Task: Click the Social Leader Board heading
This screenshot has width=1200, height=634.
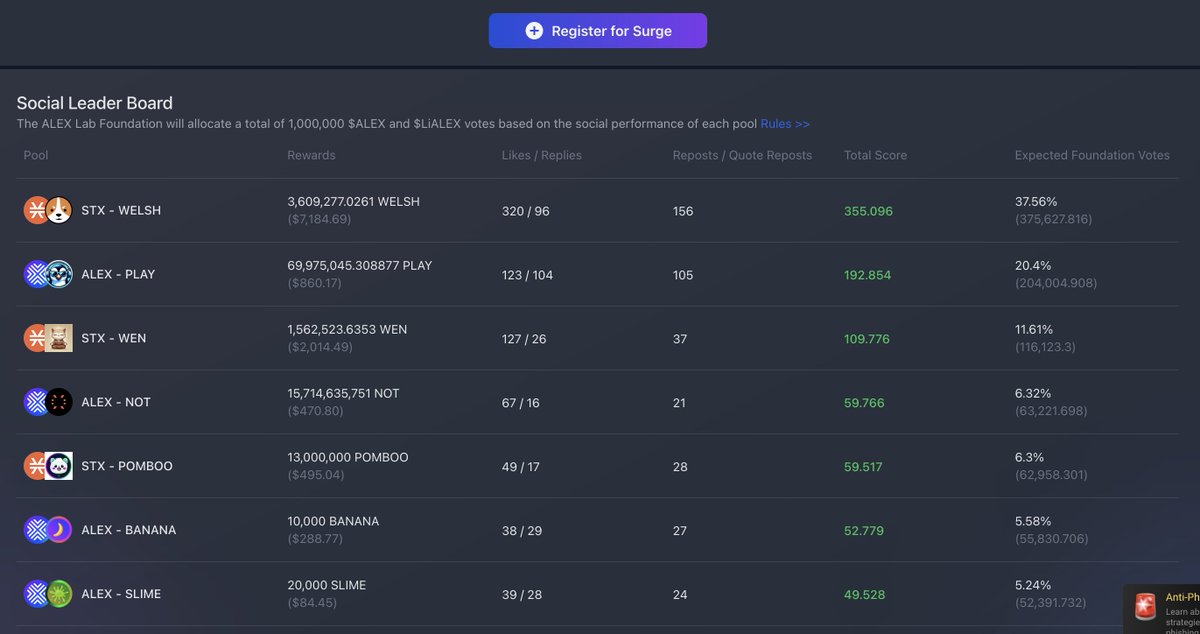Action: [x=95, y=103]
